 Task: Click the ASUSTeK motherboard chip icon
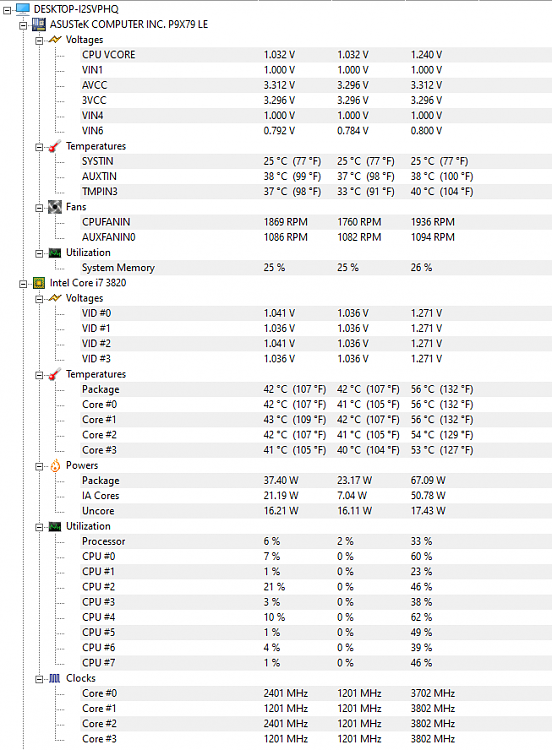click(x=39, y=24)
